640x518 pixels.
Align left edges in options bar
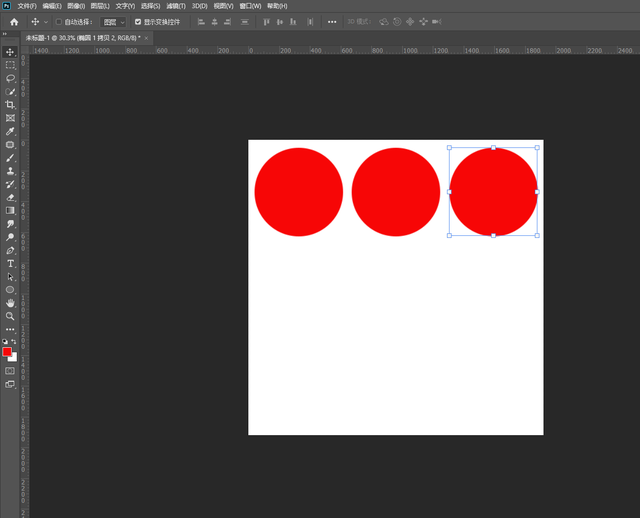point(201,22)
